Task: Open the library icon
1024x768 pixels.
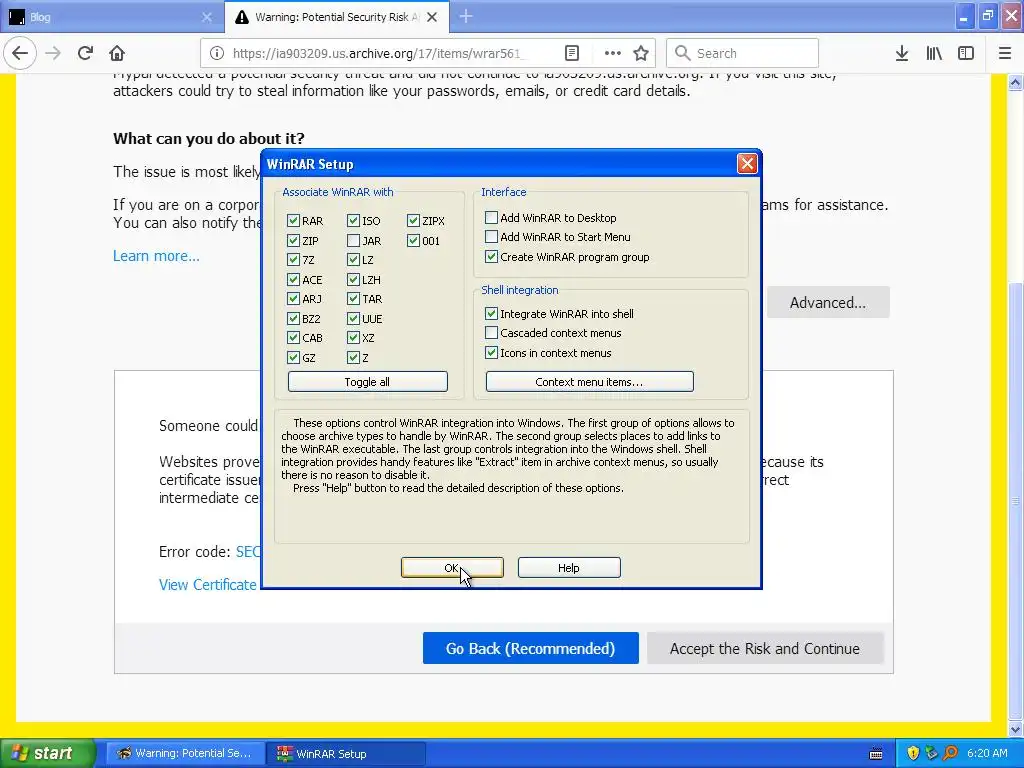Action: pyautogui.click(x=934, y=53)
